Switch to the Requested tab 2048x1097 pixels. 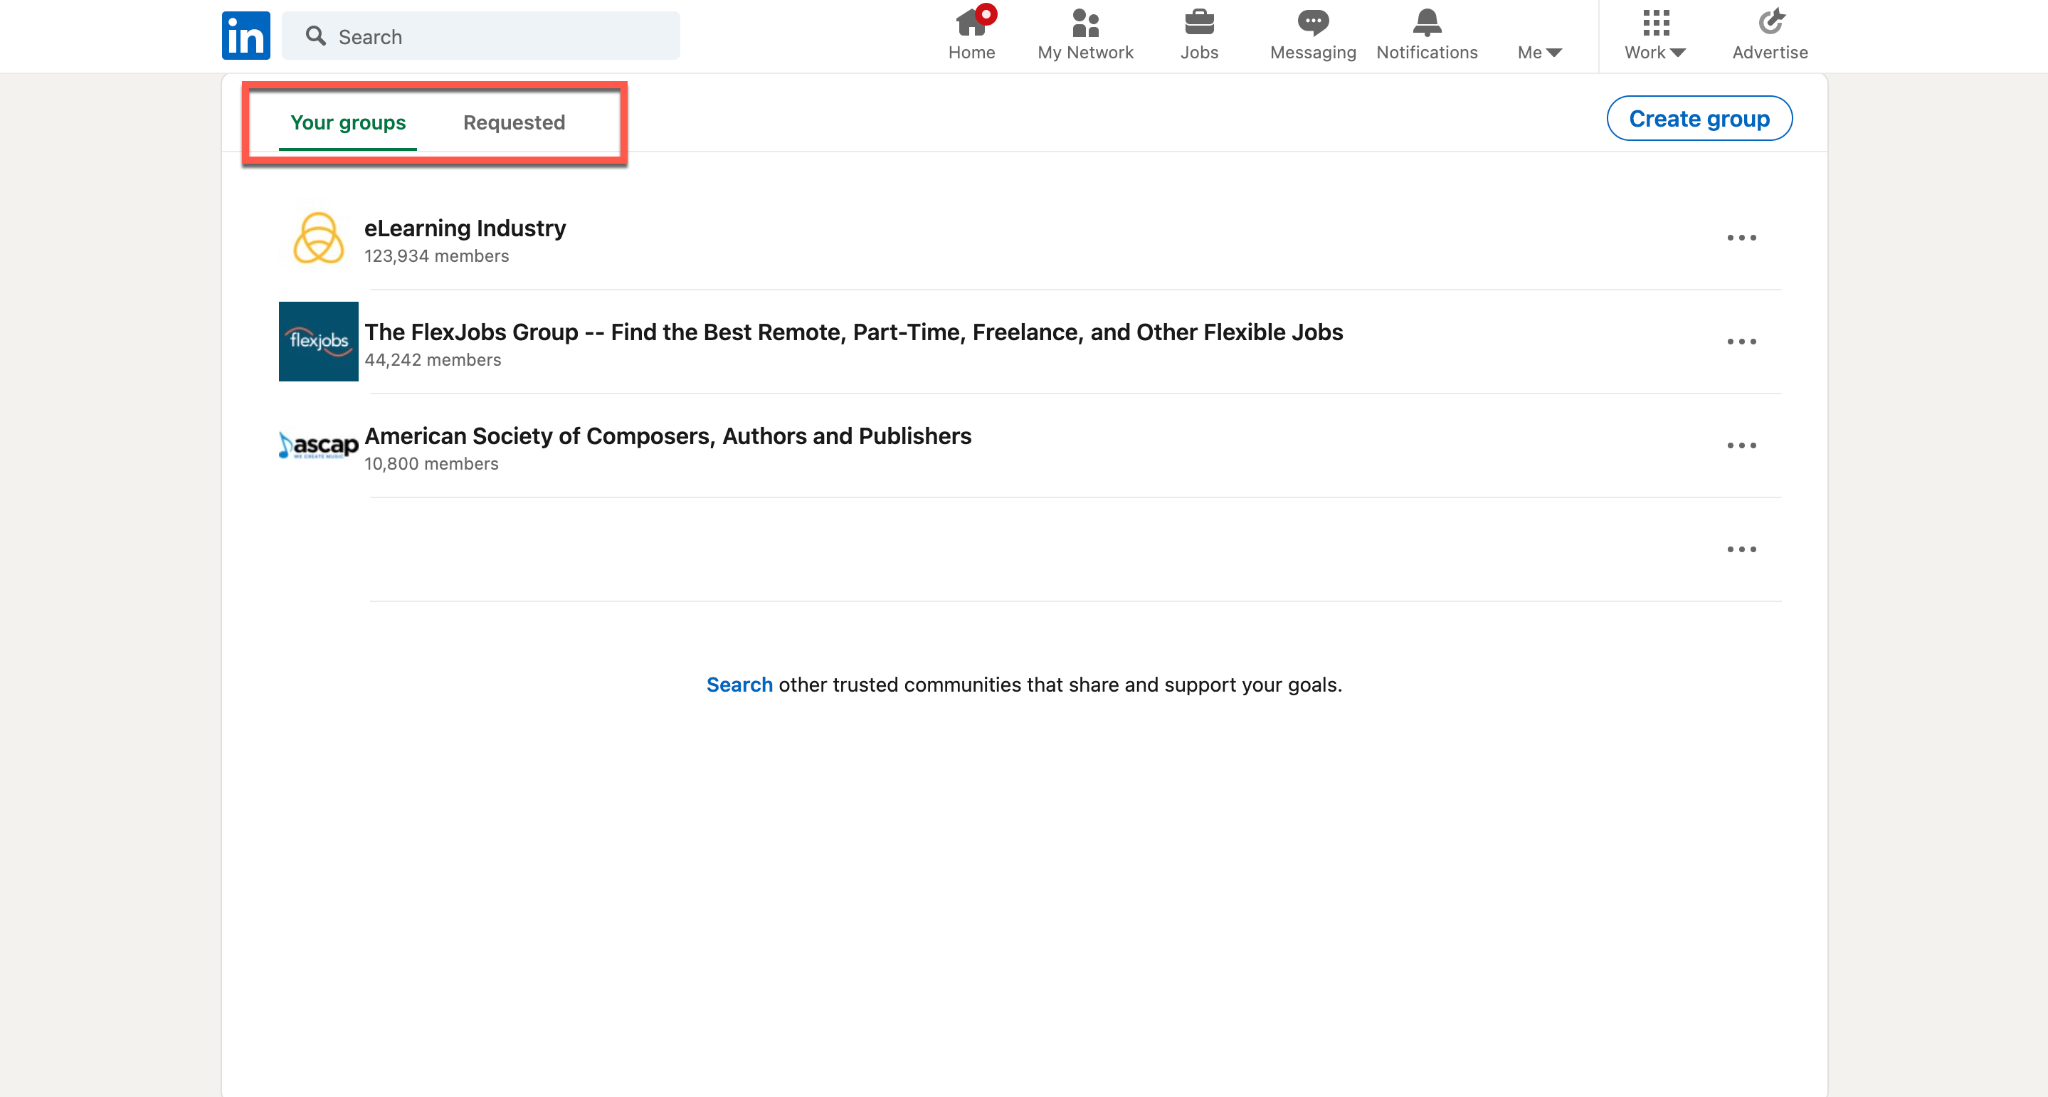pyautogui.click(x=514, y=123)
